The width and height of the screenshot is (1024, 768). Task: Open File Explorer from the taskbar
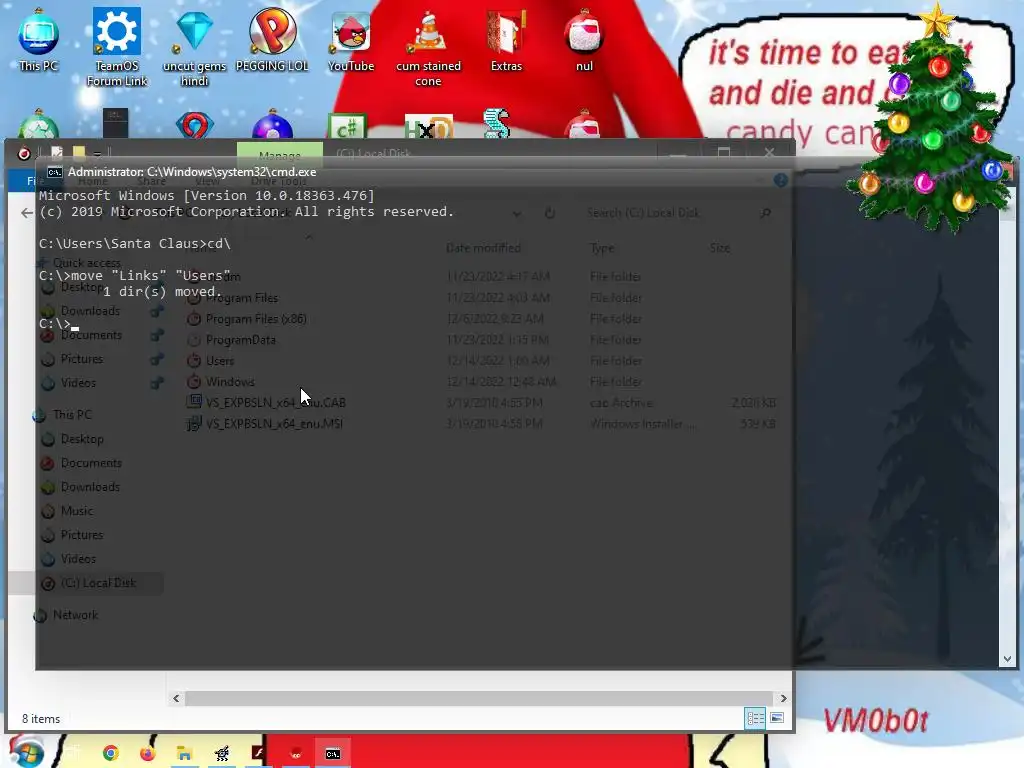point(184,754)
